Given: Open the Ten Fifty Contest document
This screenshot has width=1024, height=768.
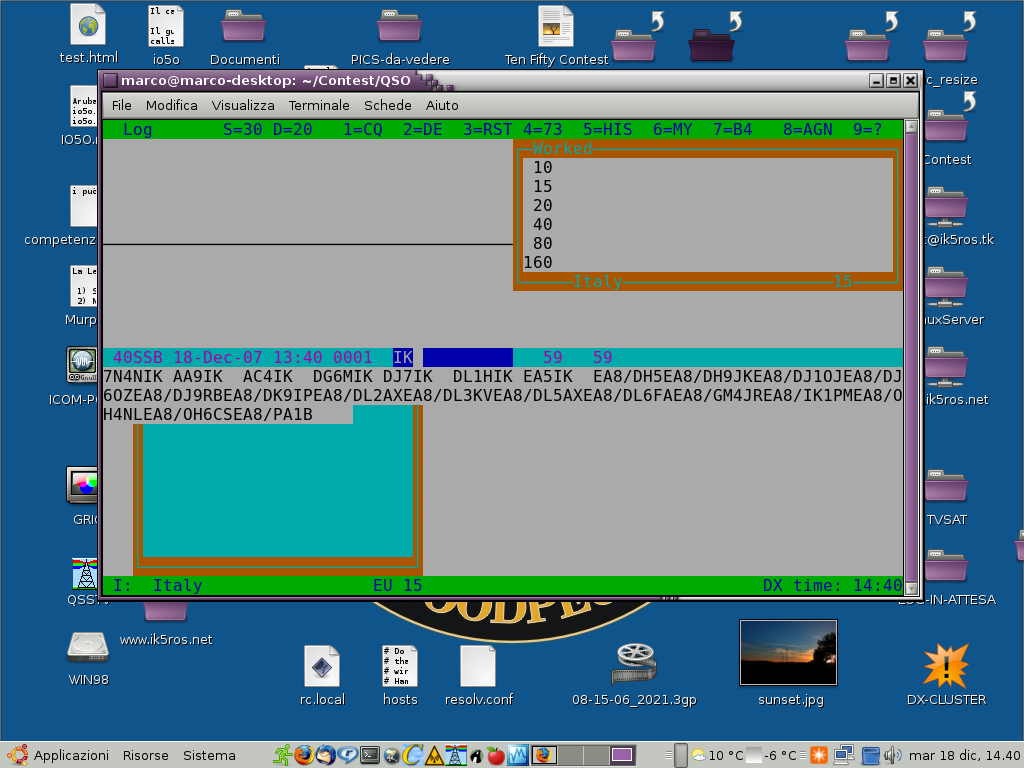Looking at the screenshot, I should 556,26.
